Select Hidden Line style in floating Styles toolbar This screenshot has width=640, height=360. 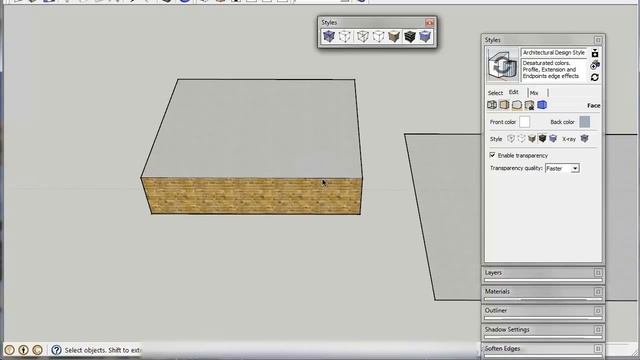coord(378,36)
